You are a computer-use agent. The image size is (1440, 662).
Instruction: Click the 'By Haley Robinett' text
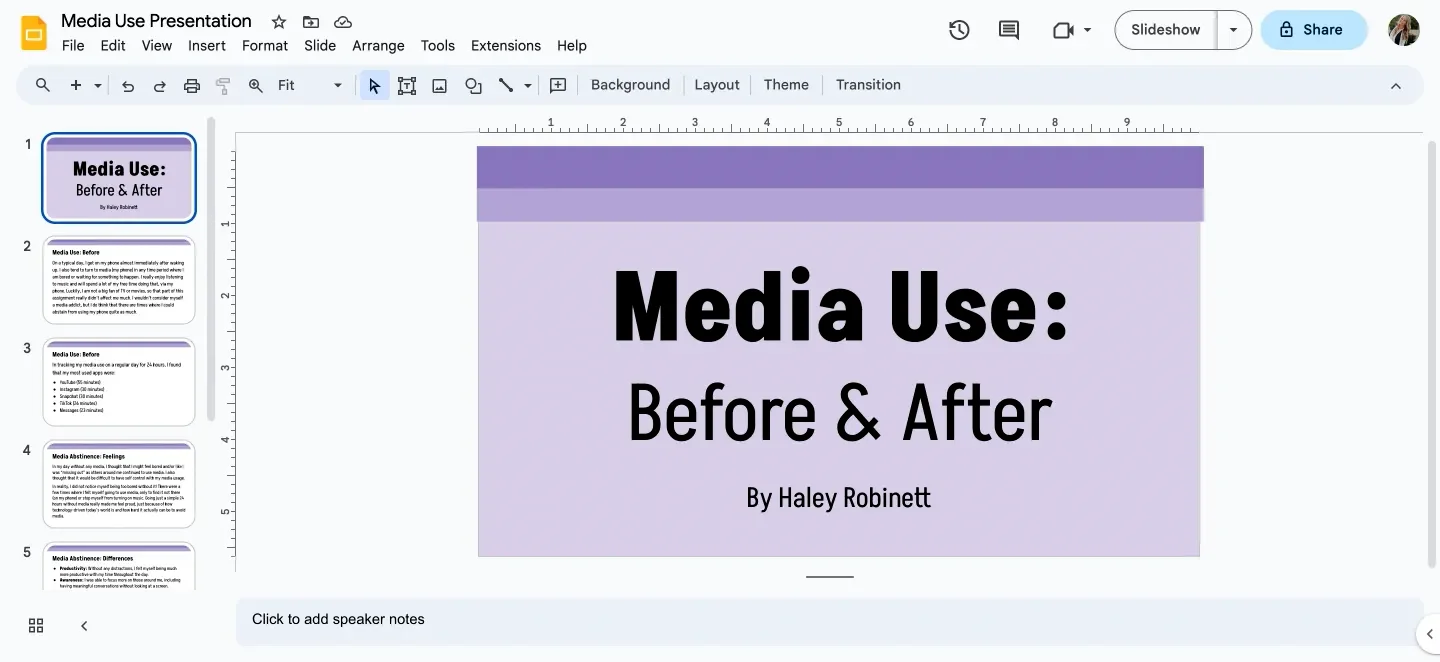click(839, 497)
